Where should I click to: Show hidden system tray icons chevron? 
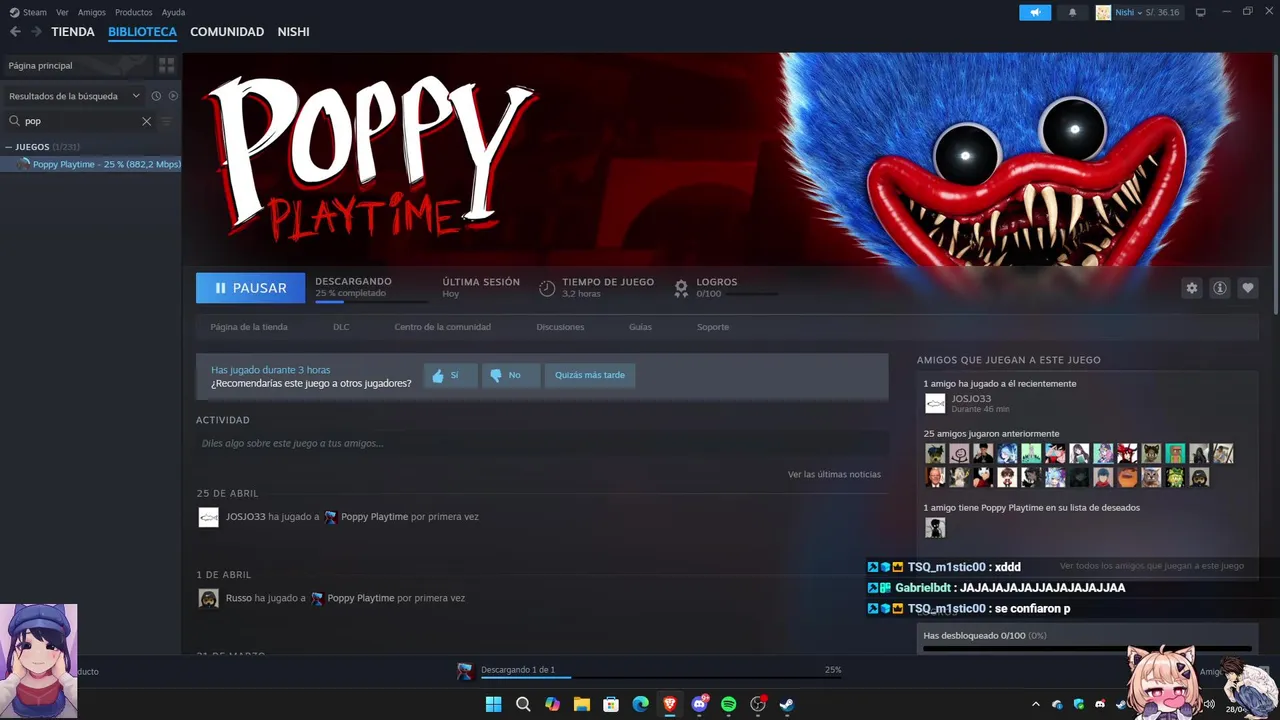1035,704
